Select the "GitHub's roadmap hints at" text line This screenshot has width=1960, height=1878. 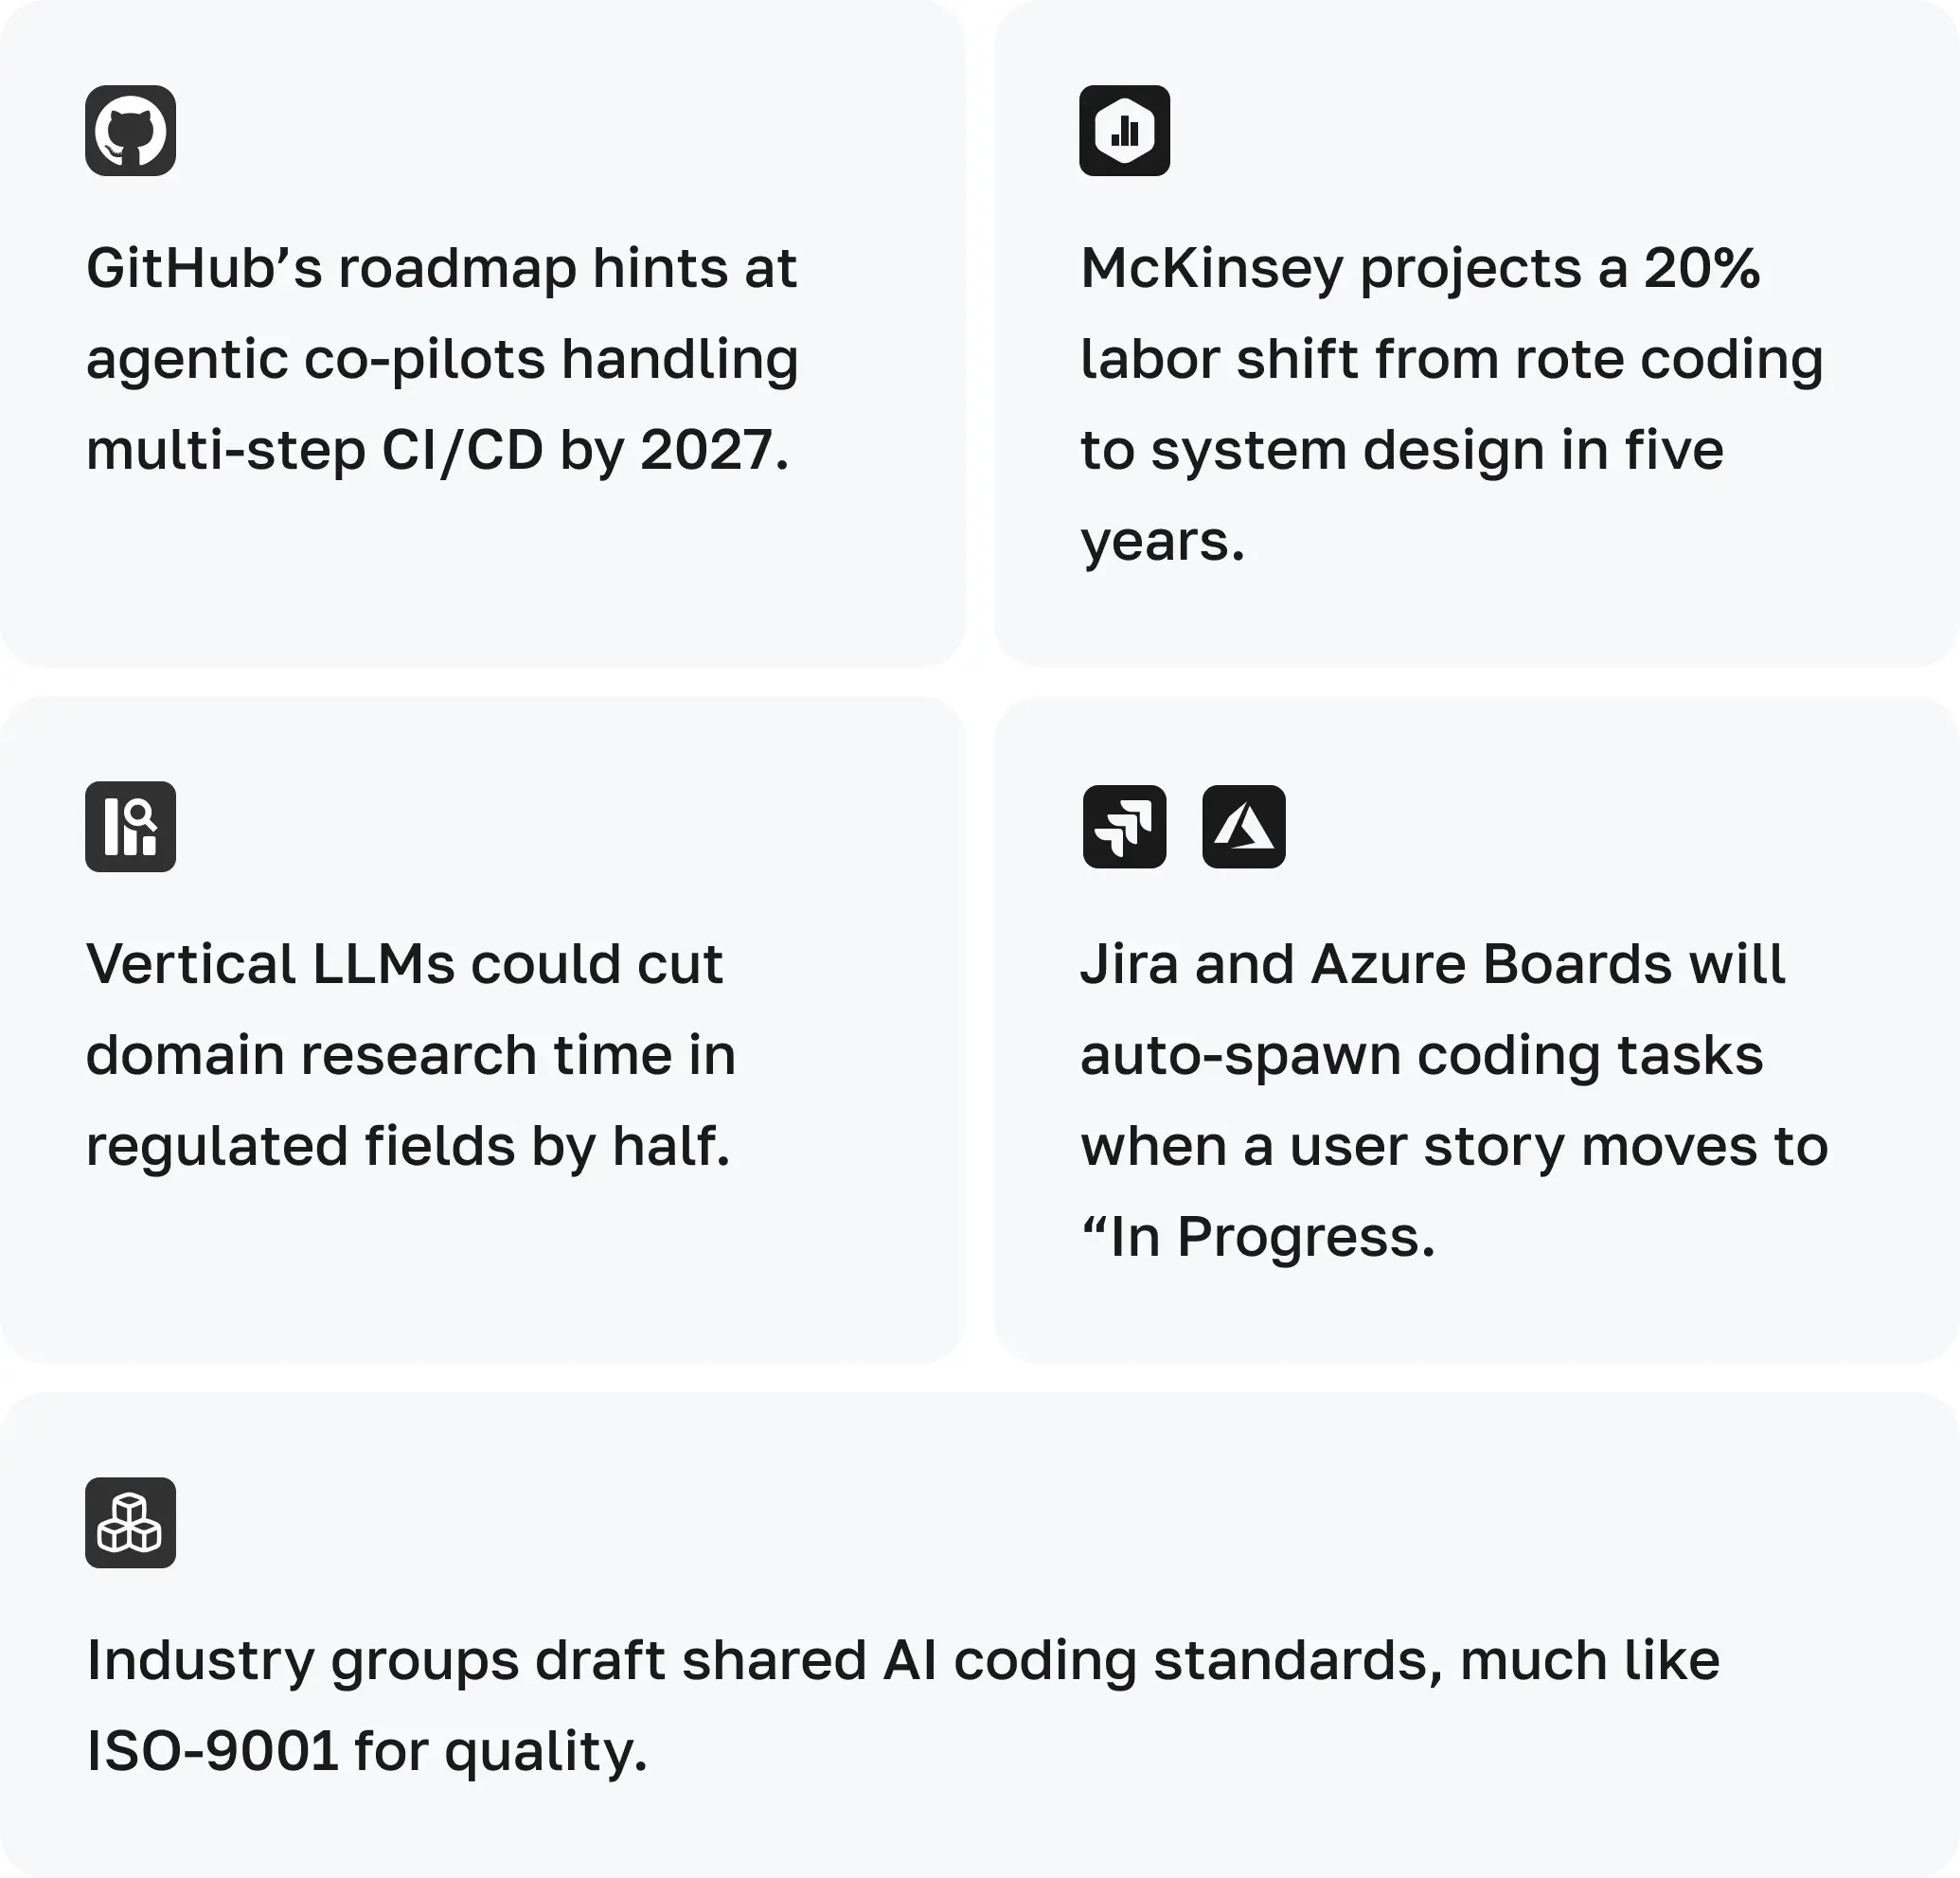(441, 268)
